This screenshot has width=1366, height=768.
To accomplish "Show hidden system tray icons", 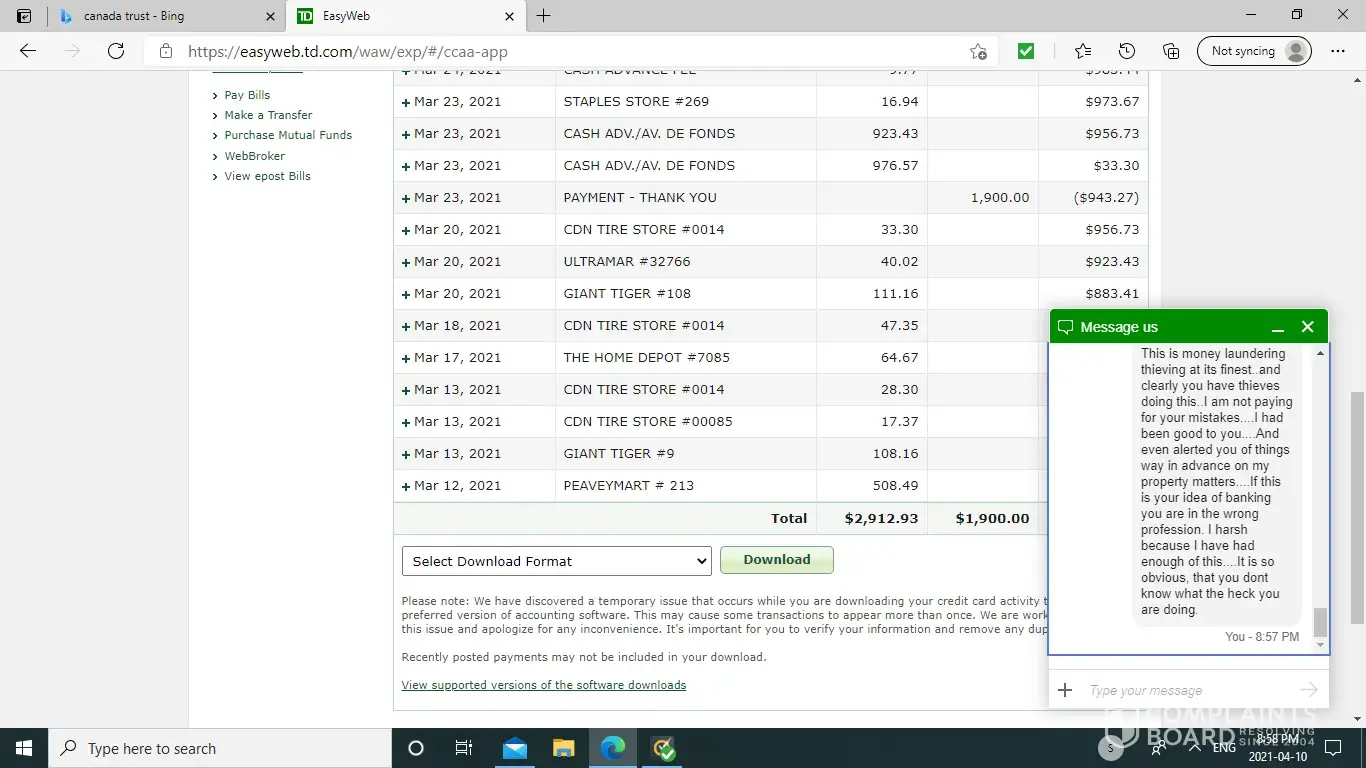I will pyautogui.click(x=1194, y=747).
